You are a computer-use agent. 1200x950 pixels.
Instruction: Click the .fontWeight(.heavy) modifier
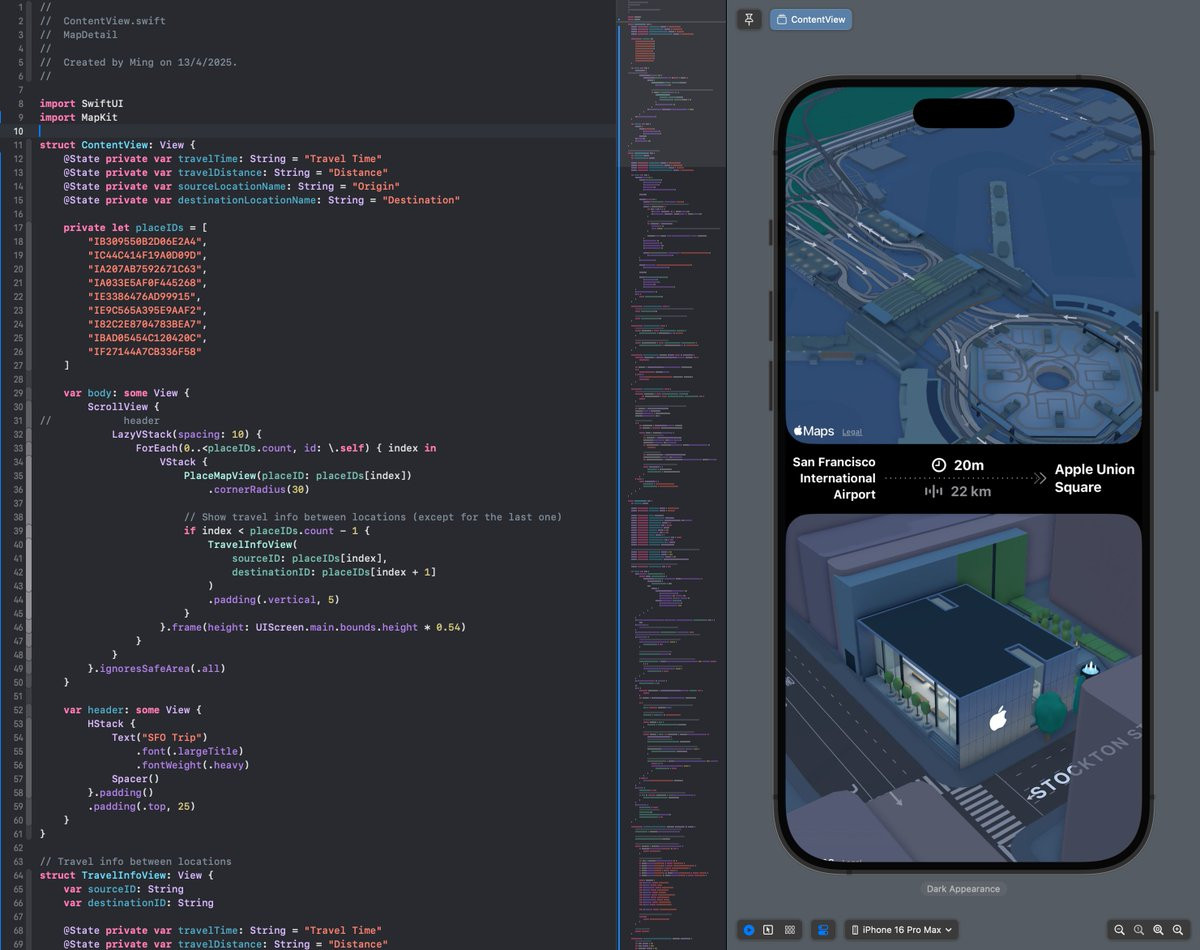tap(192, 765)
